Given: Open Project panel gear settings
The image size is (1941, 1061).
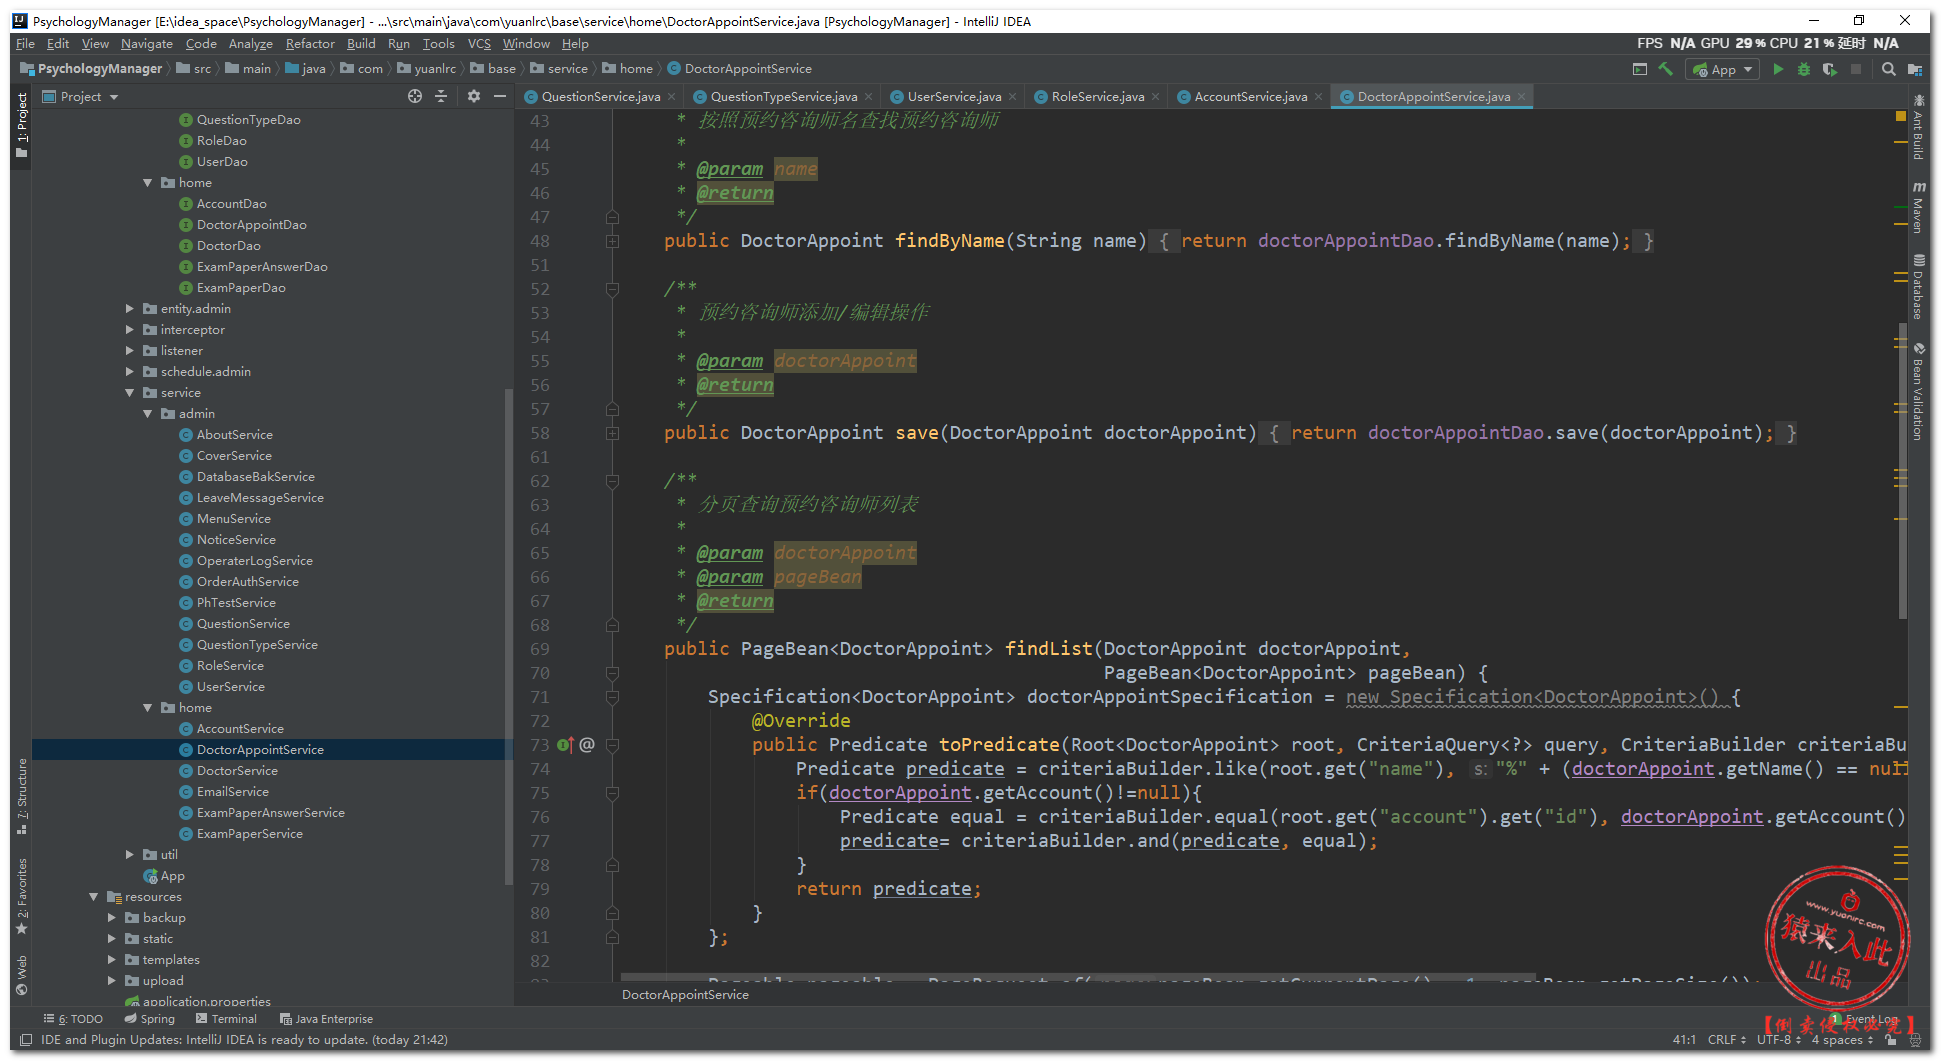Looking at the screenshot, I should pyautogui.click(x=474, y=96).
